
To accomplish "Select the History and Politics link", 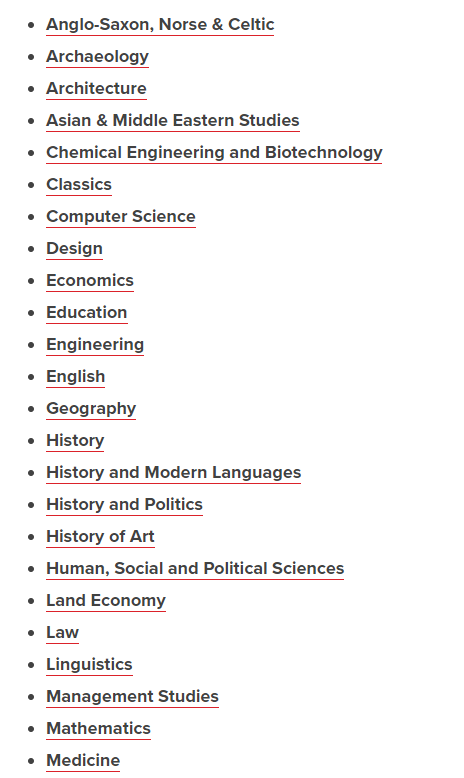I will tap(125, 505).
